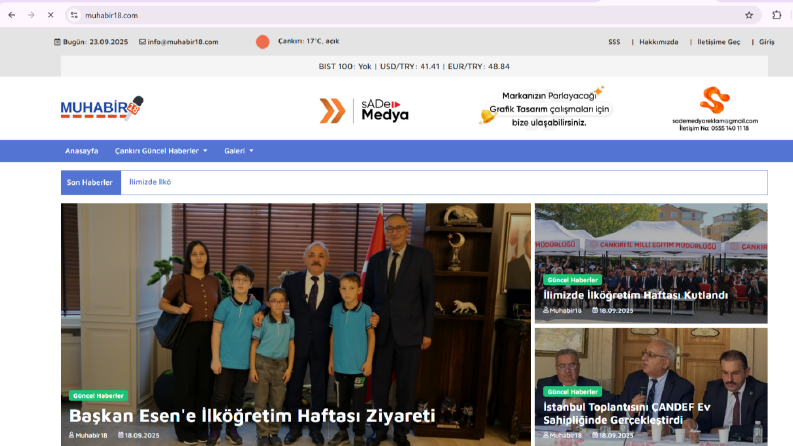The image size is (793, 446).
Task: Click Güncel Haberler tag on ÇANDEF article
Action: point(572,392)
